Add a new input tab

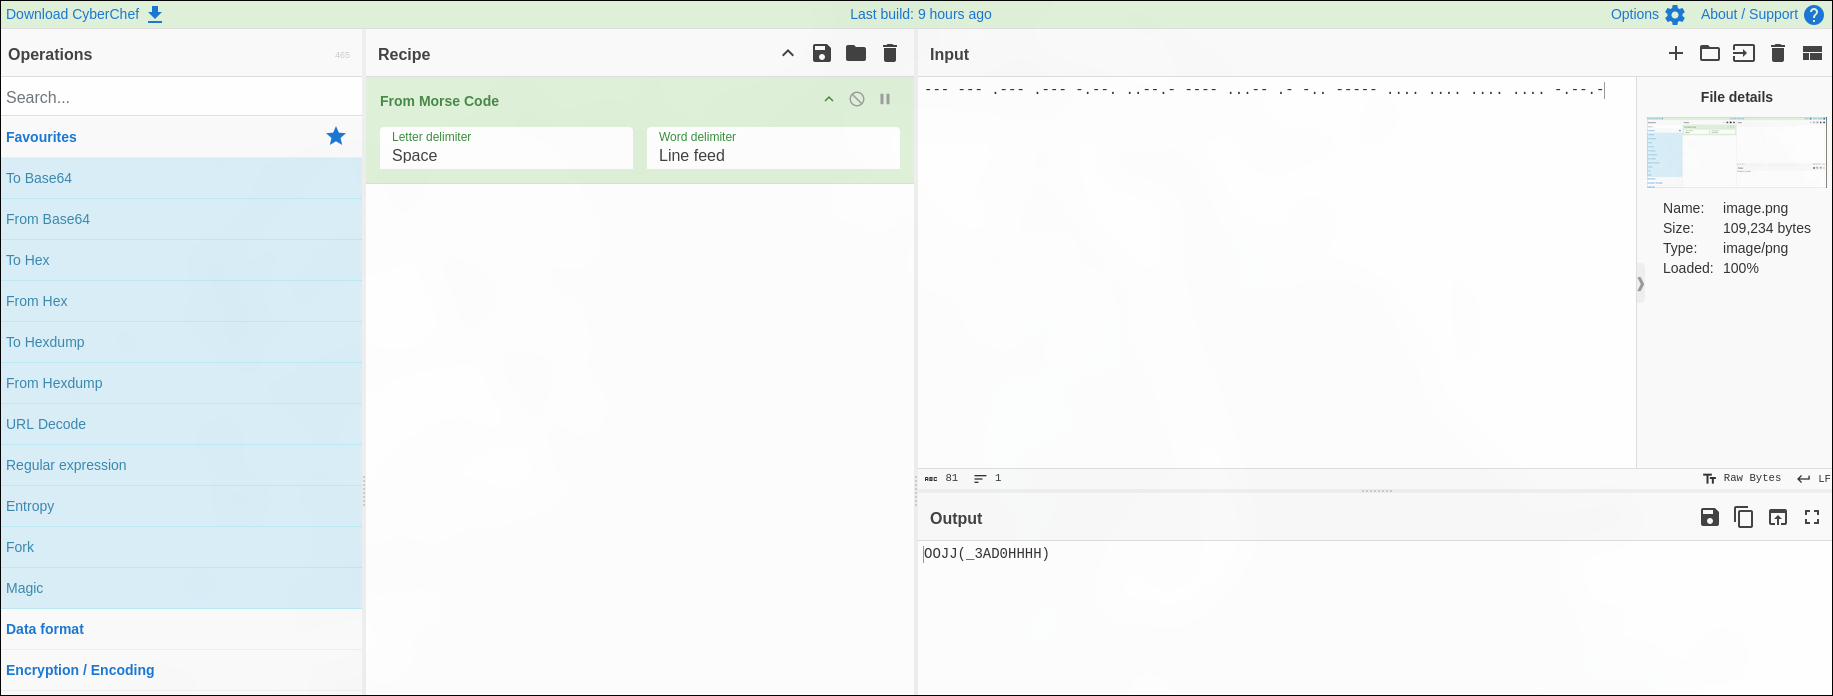[x=1676, y=54]
